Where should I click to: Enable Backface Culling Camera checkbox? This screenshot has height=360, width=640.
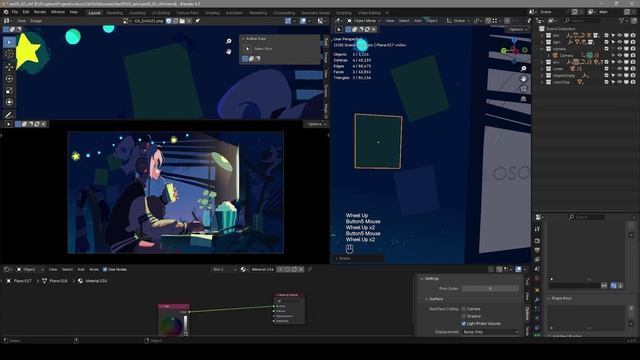coord(464,309)
